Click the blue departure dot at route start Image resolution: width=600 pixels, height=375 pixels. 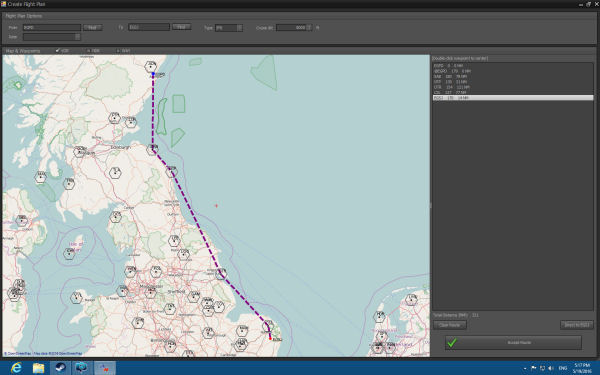click(153, 73)
